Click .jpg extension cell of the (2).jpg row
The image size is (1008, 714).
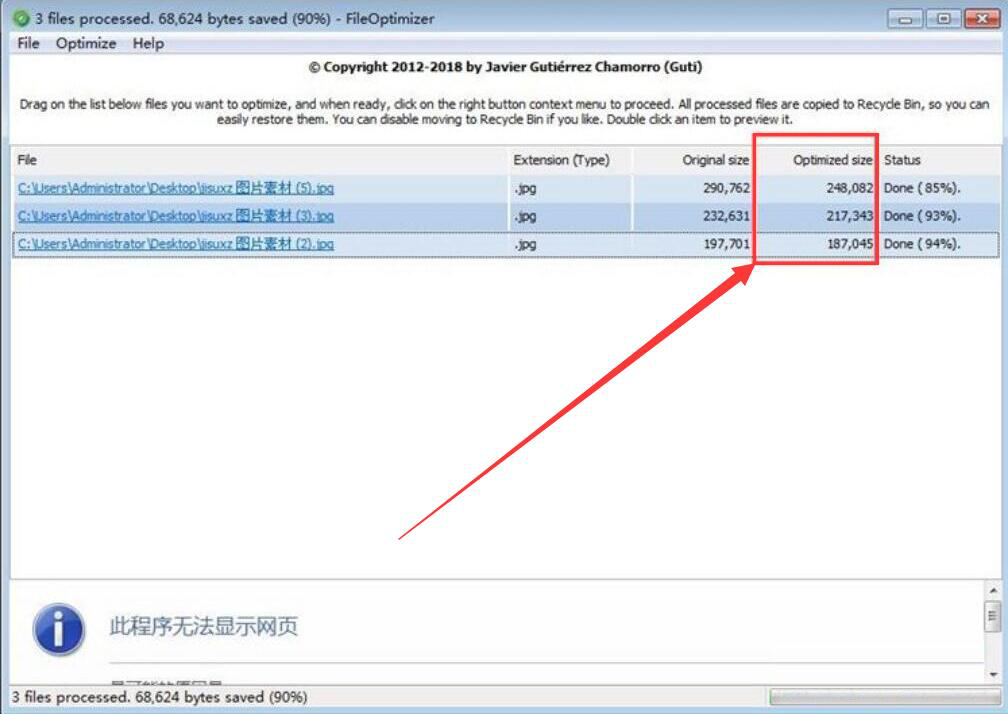click(525, 245)
